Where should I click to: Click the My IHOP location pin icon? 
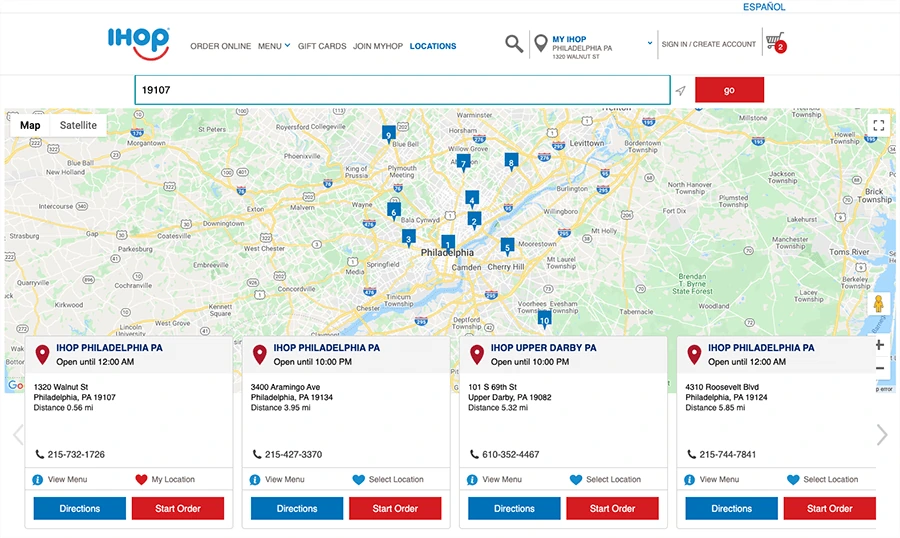[x=540, y=44]
